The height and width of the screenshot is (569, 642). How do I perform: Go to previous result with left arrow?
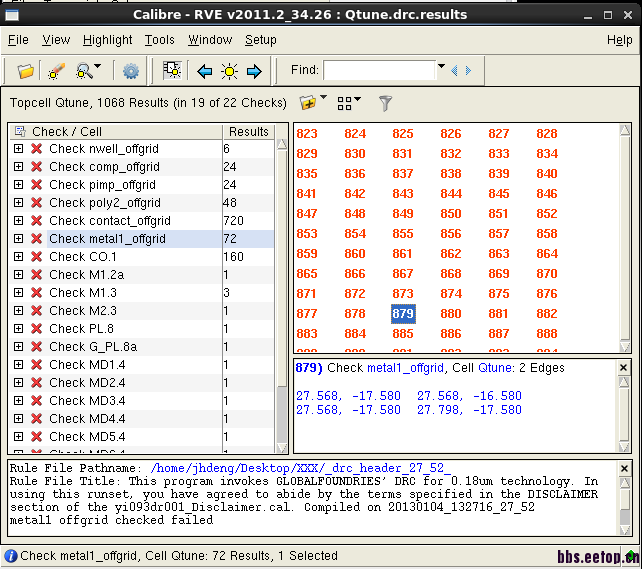point(205,71)
